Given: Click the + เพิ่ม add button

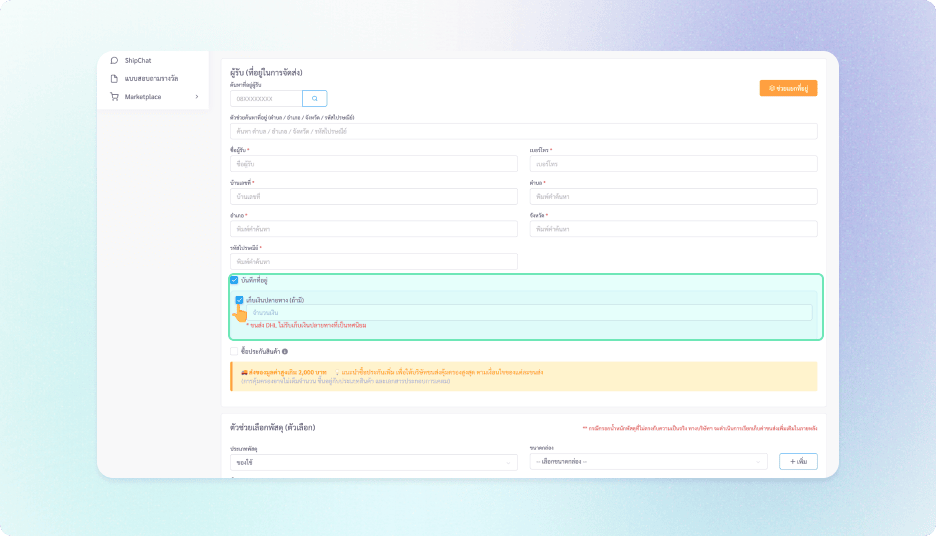Looking at the screenshot, I should (x=798, y=461).
